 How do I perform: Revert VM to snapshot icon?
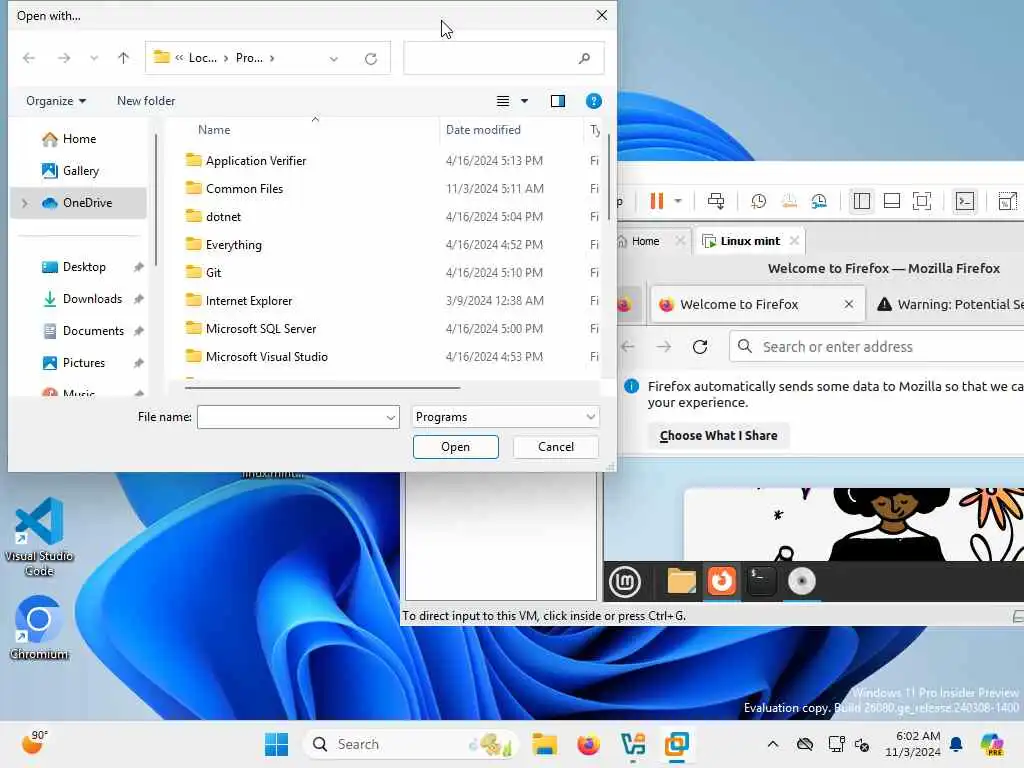click(x=789, y=201)
